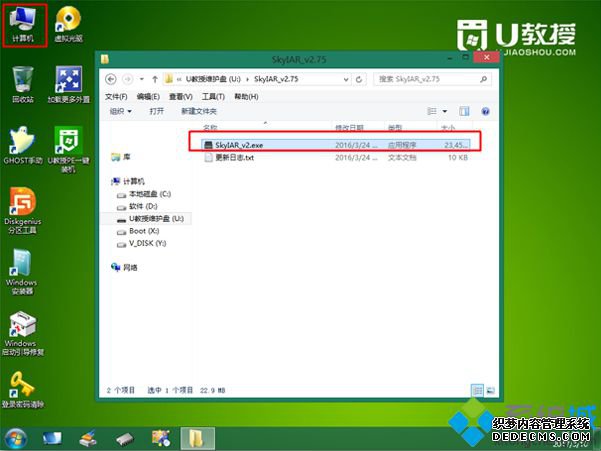Image resolution: width=601 pixels, height=451 pixels.
Task: Select 计算机 in the navigation pane
Action: point(128,182)
